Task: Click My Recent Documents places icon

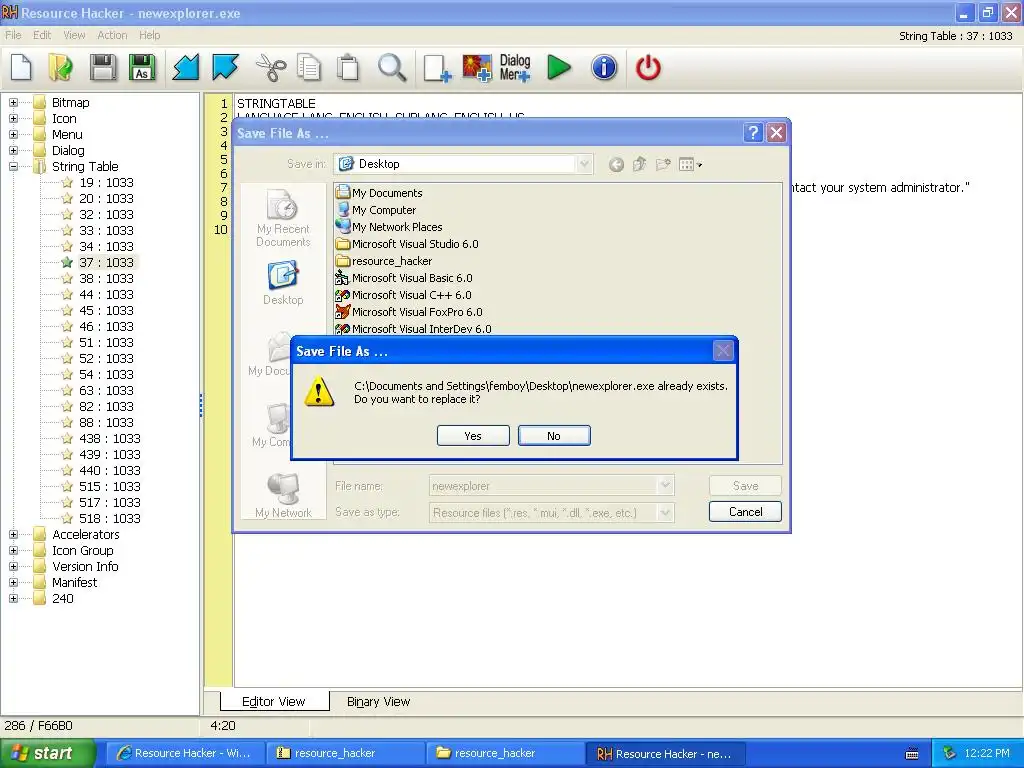Action: pos(283,218)
